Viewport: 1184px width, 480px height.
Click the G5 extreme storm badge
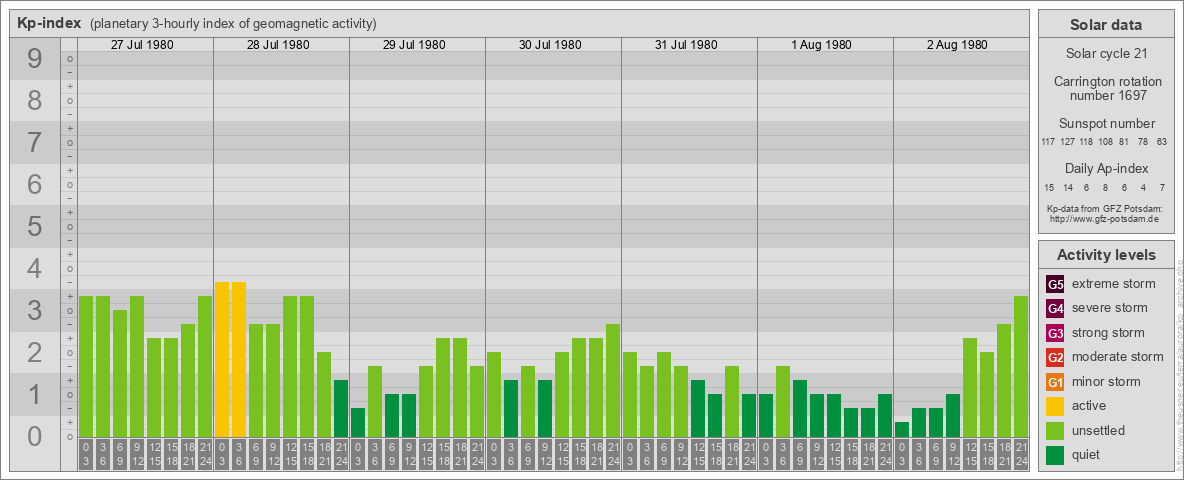(1055, 284)
